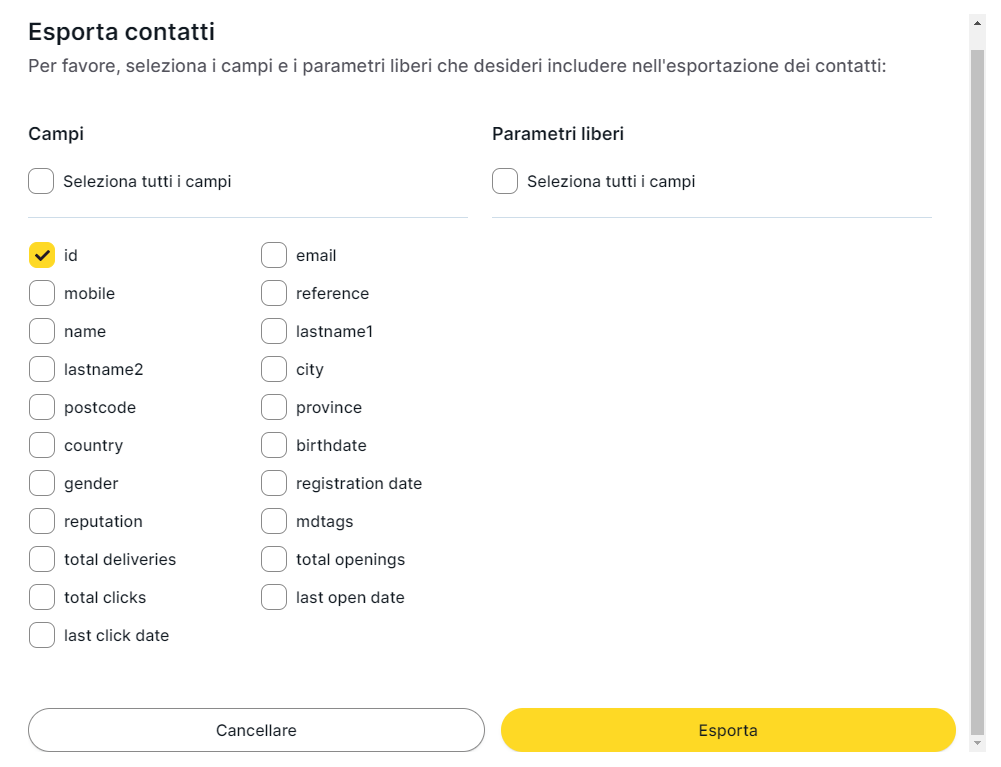This screenshot has height=767, width=1001.
Task: Select all fields under Parametri liberi
Action: pyautogui.click(x=505, y=182)
